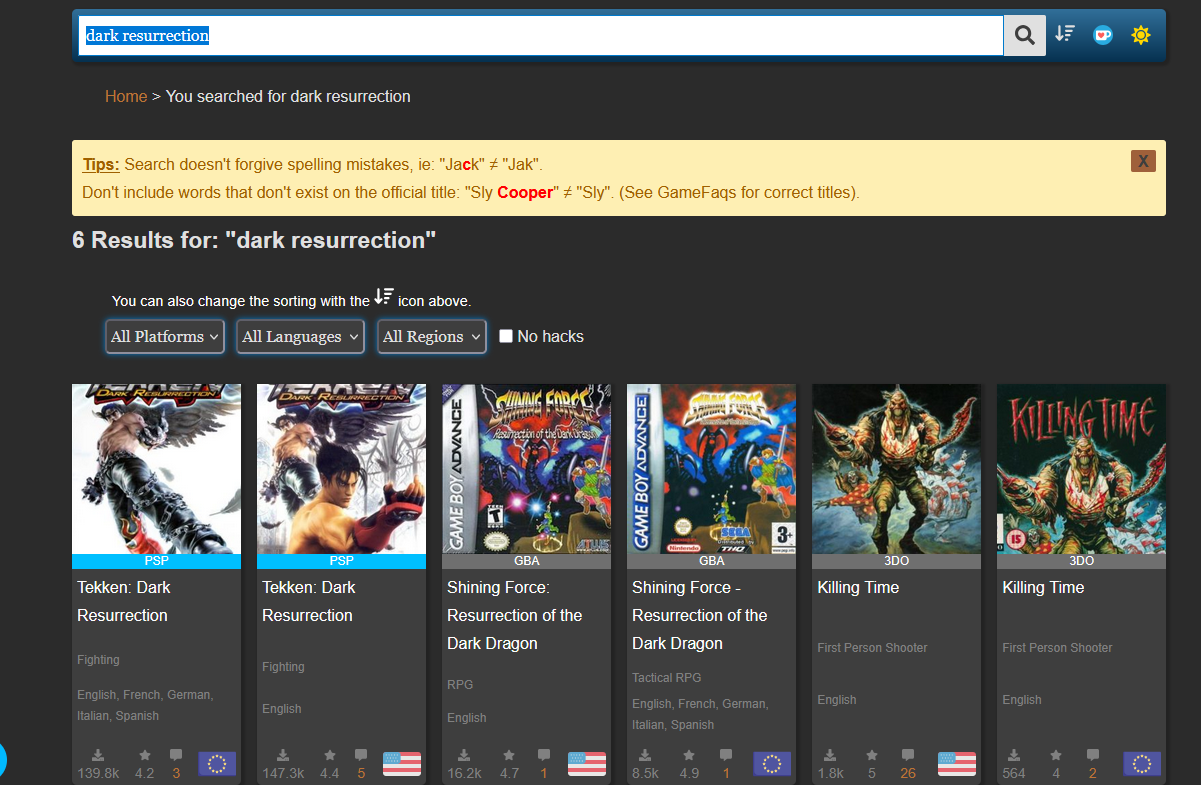Click download icon above 147.3k
Viewport: 1201px width, 785px height.
coord(283,755)
